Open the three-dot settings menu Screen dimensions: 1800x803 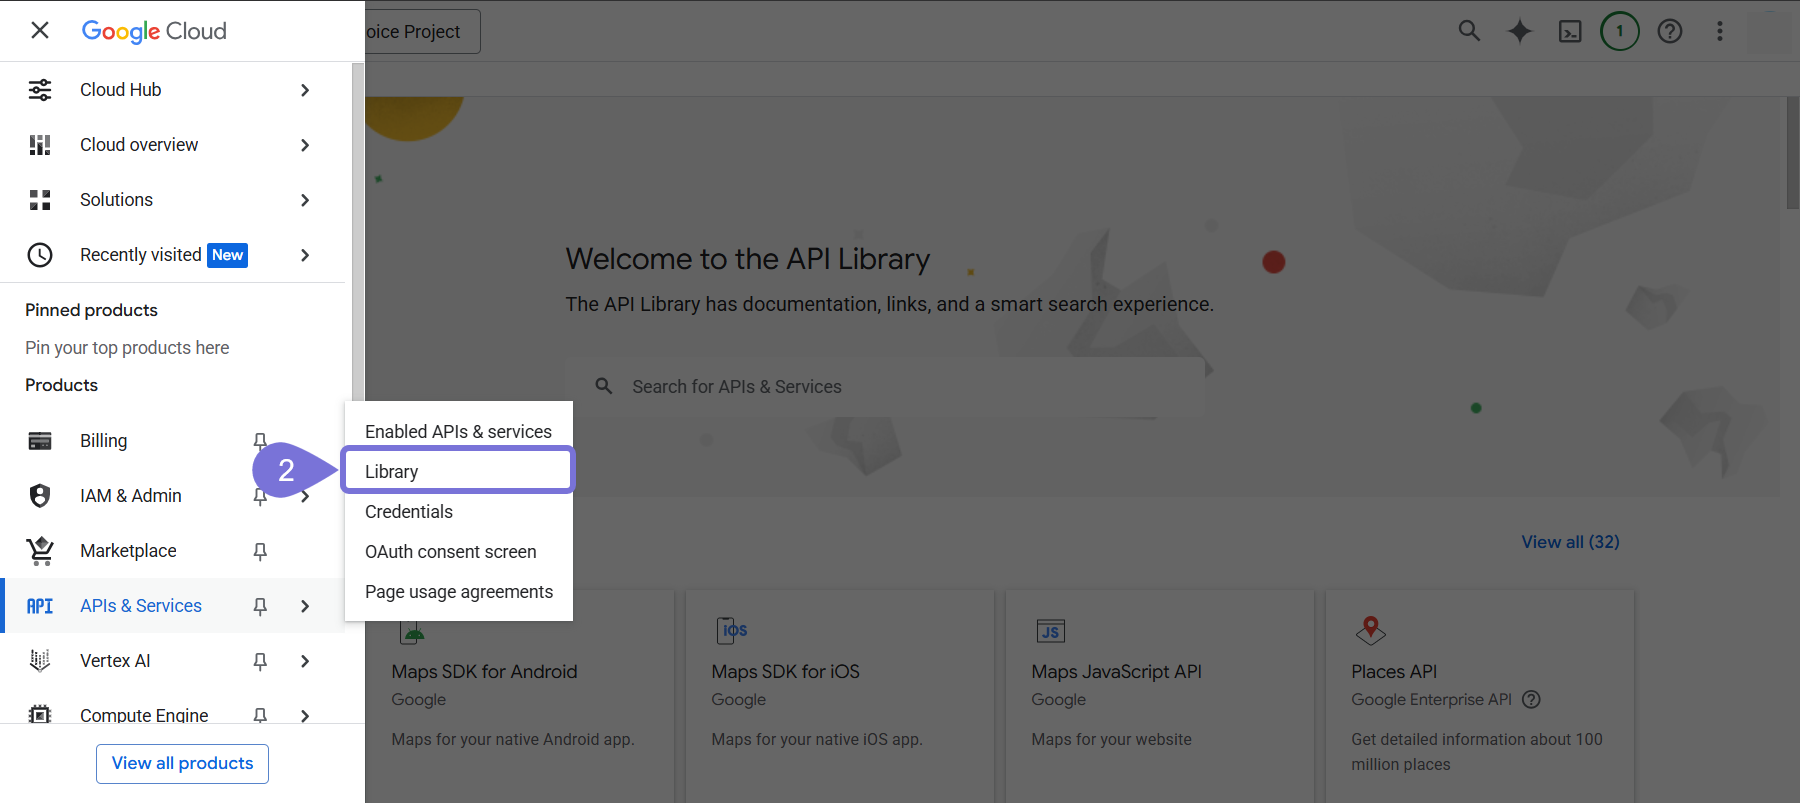pos(1719,31)
